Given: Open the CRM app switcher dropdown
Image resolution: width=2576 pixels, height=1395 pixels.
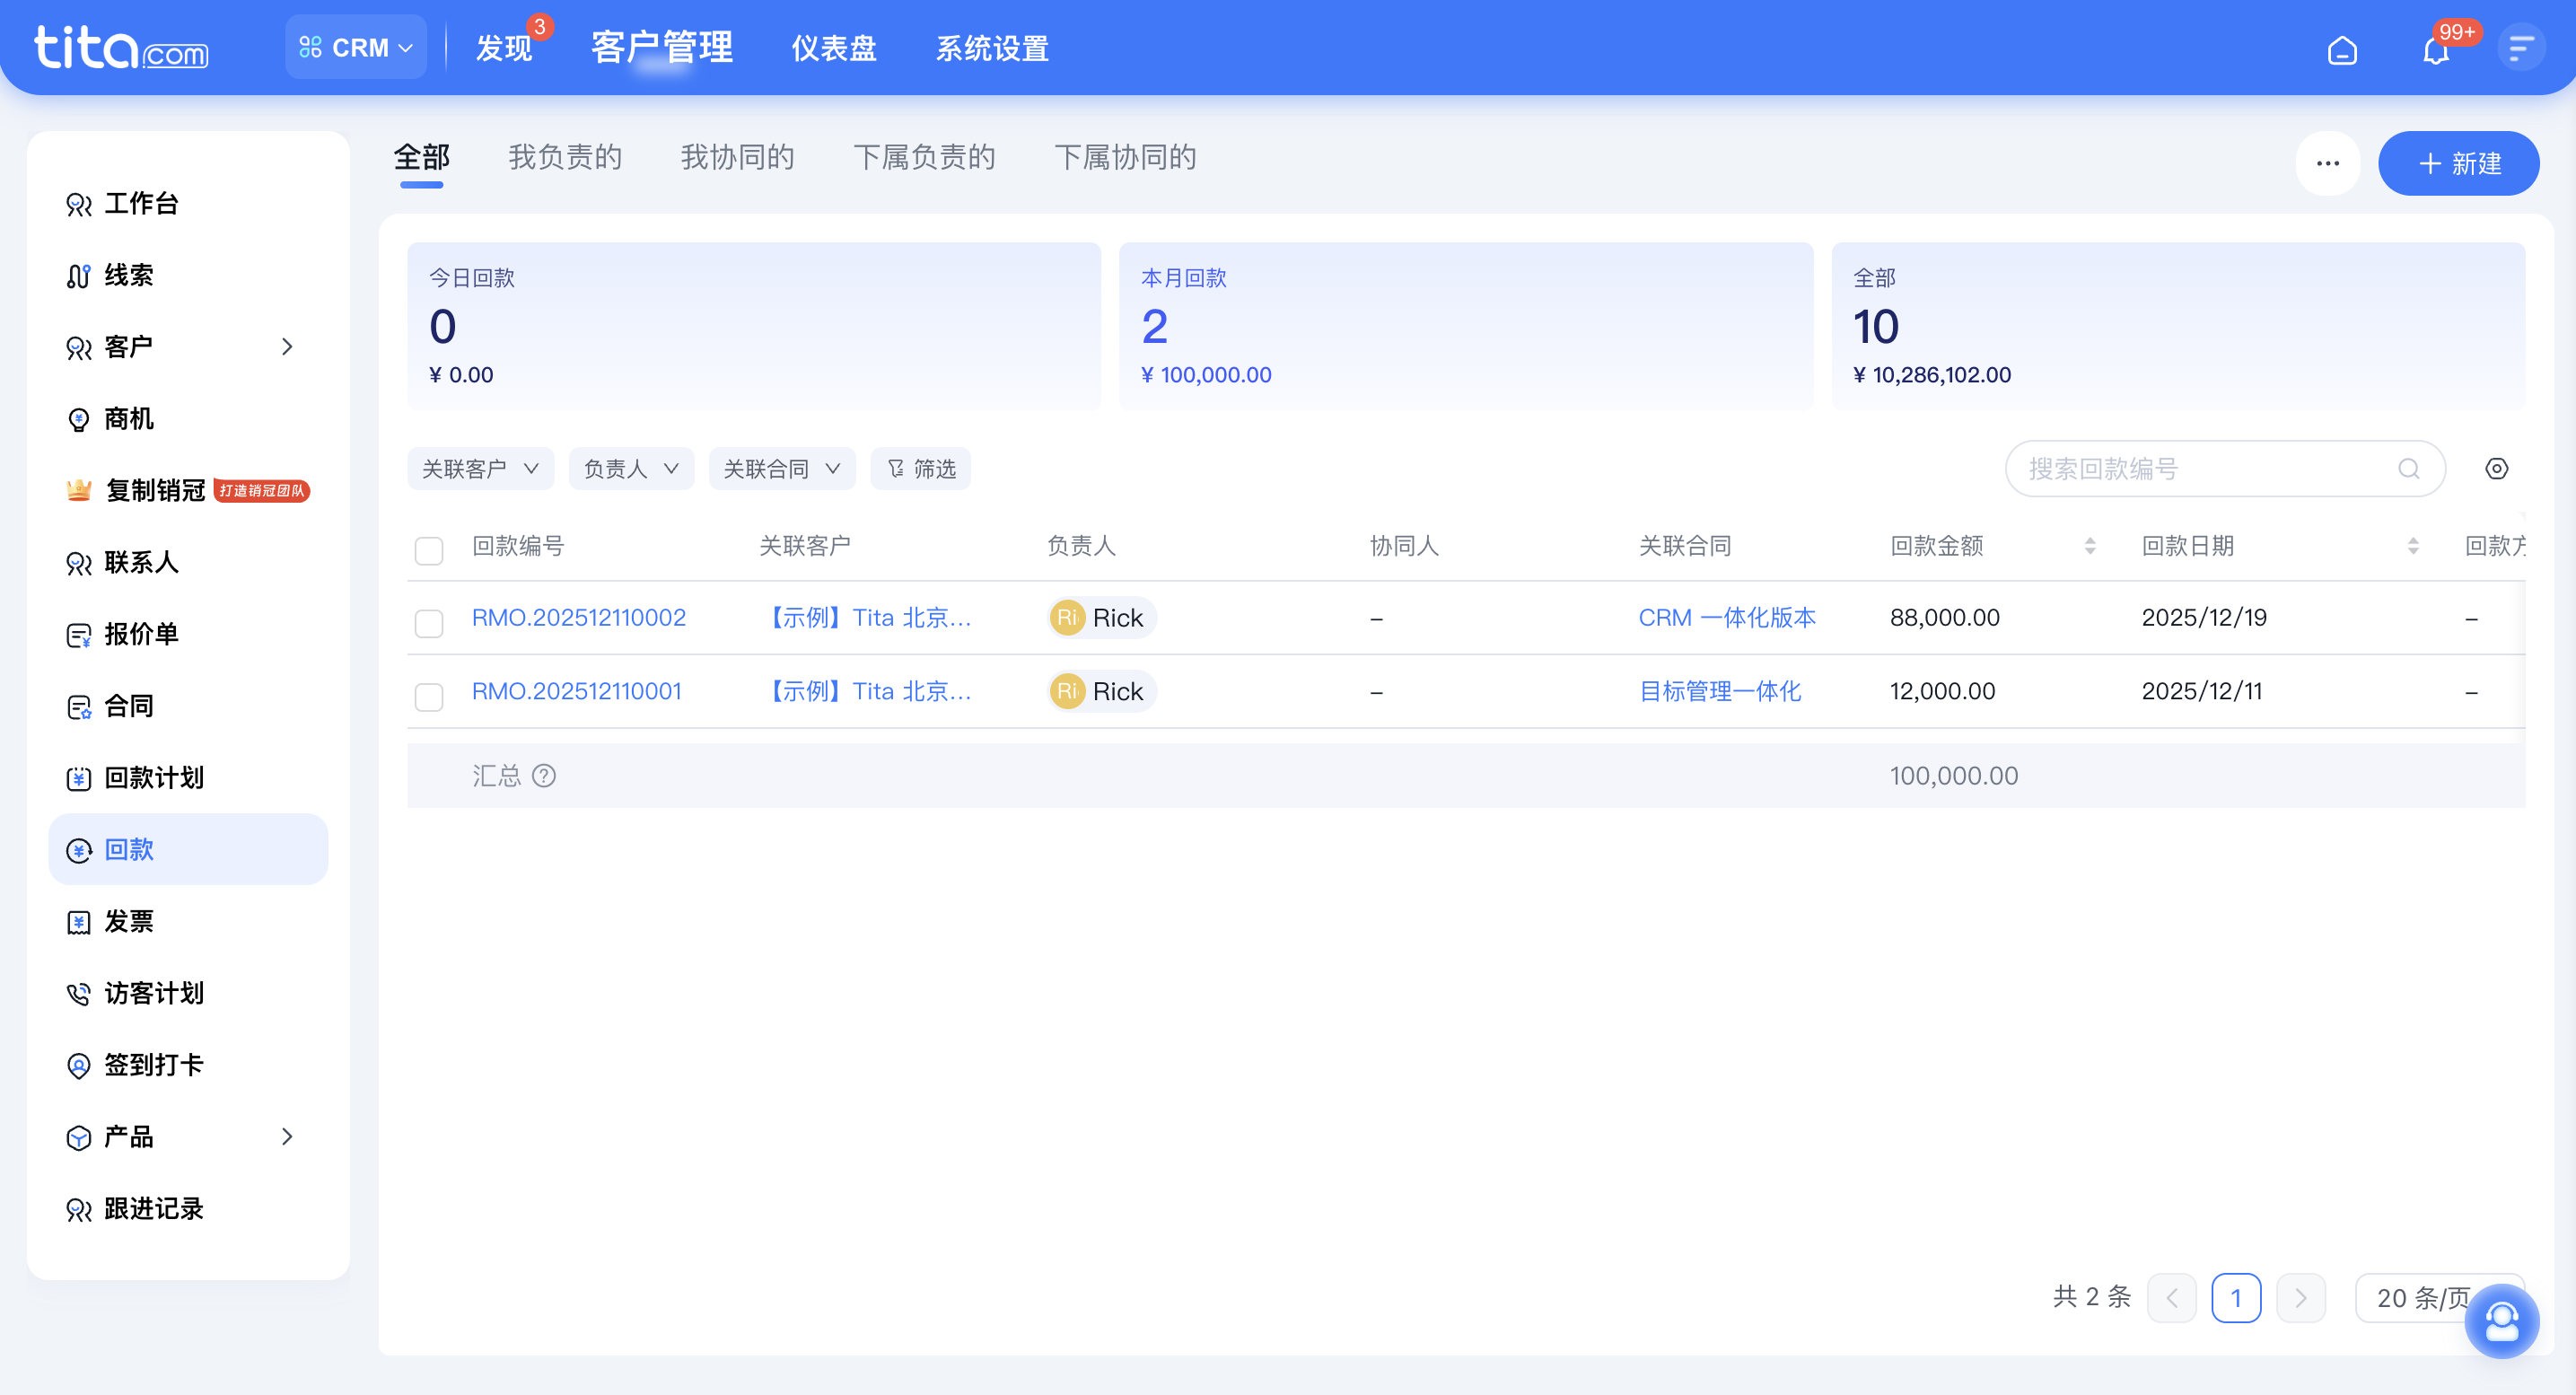Looking at the screenshot, I should pyautogui.click(x=356, y=47).
